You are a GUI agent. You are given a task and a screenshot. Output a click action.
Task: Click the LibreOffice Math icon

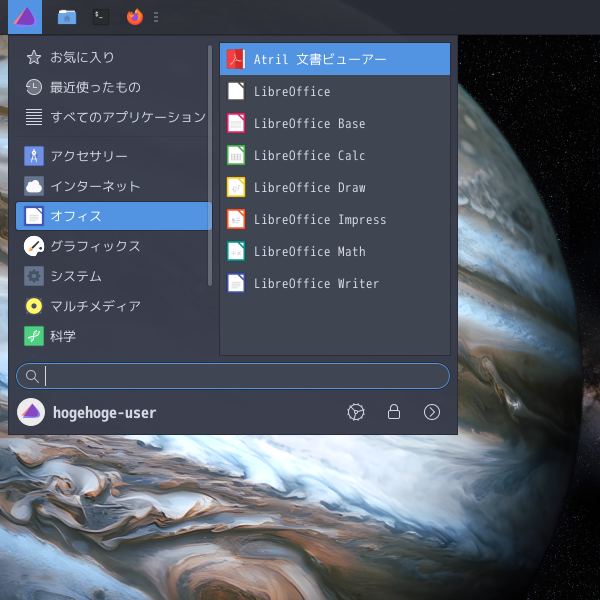236,251
